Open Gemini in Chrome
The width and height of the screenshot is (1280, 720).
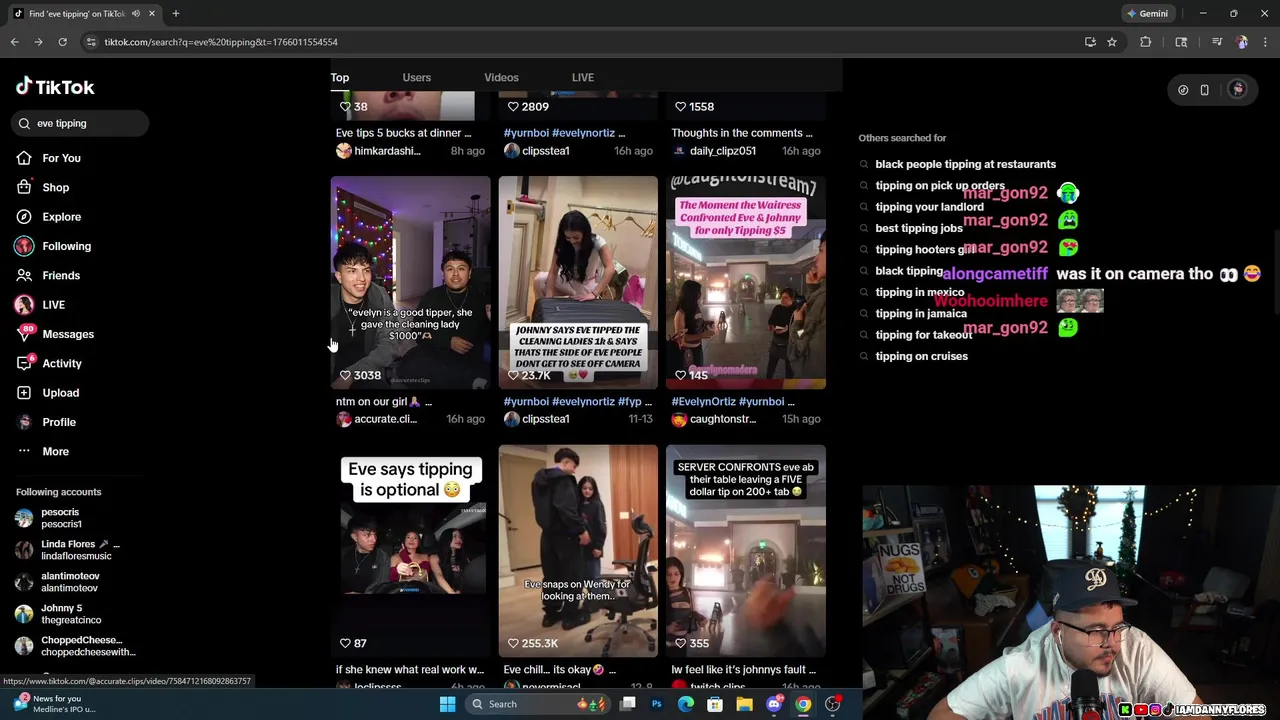(1146, 13)
